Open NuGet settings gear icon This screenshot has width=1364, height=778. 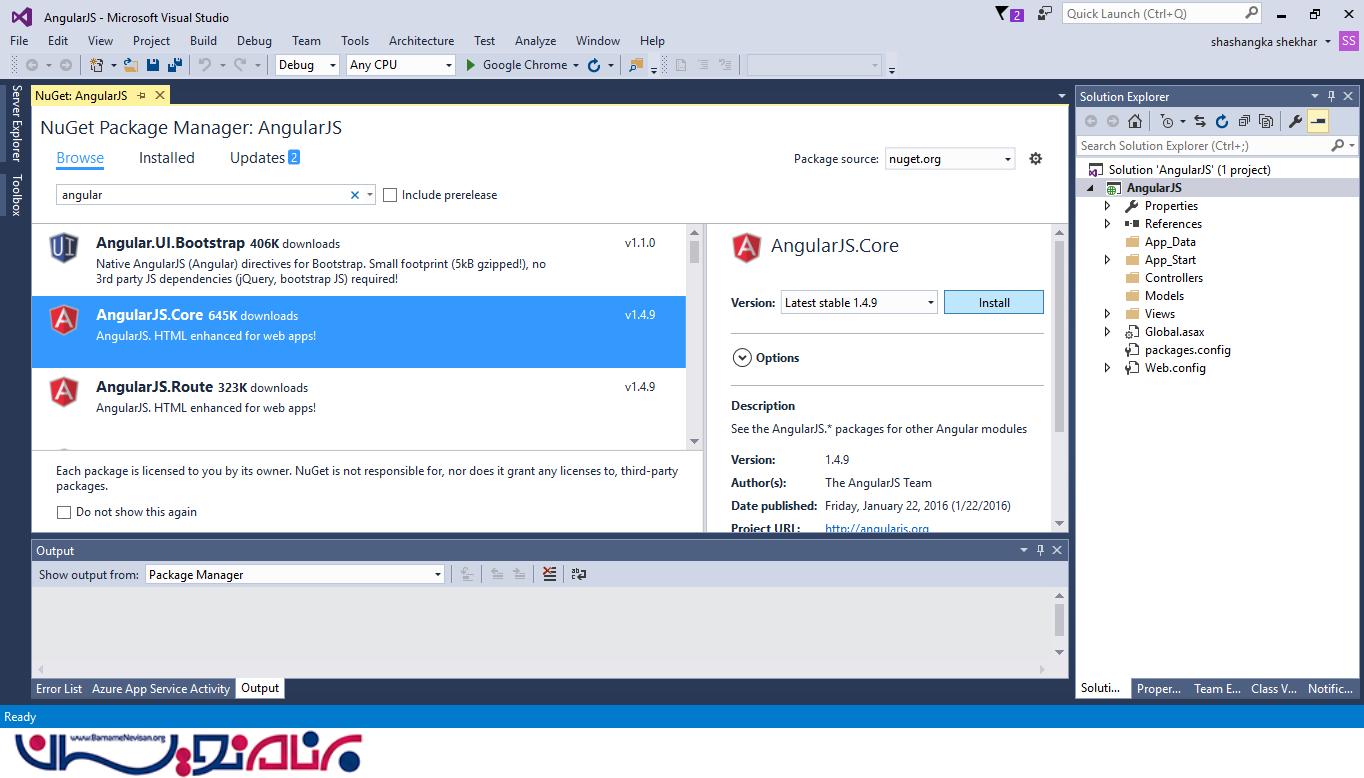coord(1036,158)
